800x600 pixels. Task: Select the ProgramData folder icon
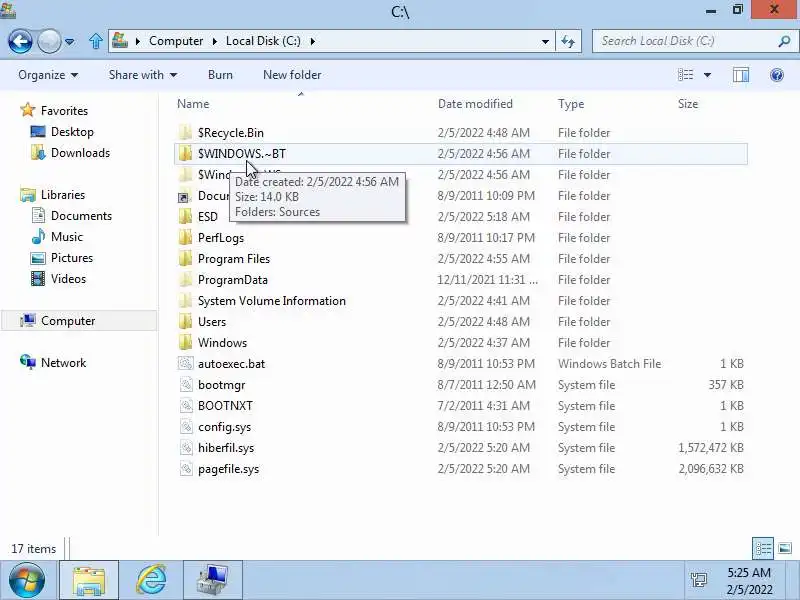pyautogui.click(x=186, y=280)
